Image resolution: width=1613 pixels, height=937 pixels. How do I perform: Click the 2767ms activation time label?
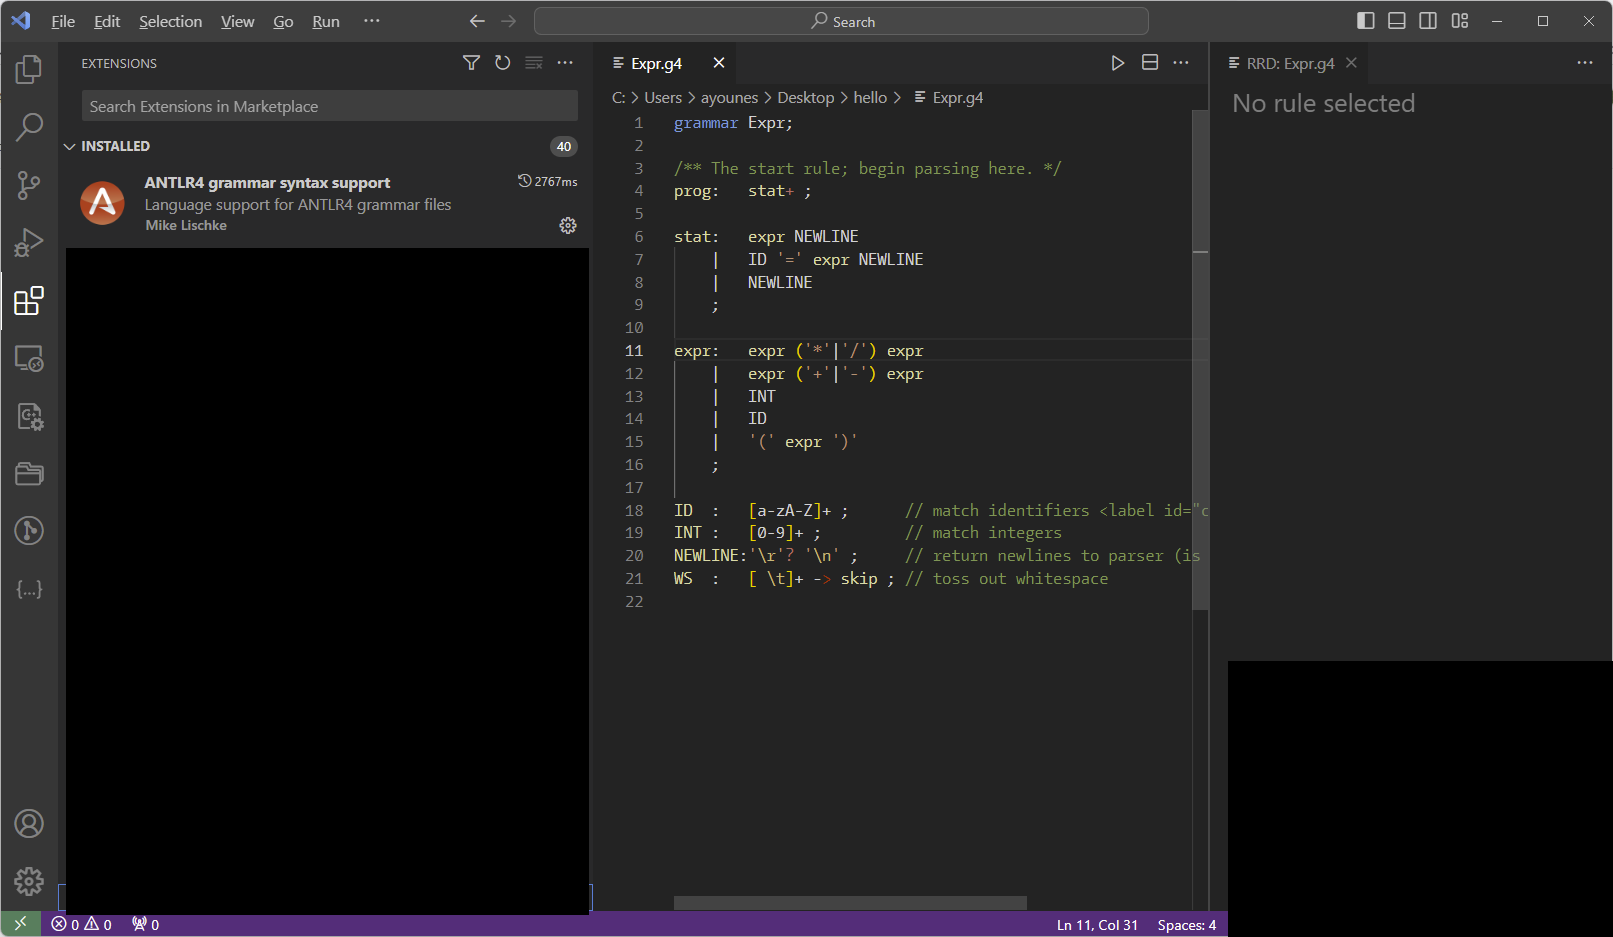pyautogui.click(x=548, y=182)
